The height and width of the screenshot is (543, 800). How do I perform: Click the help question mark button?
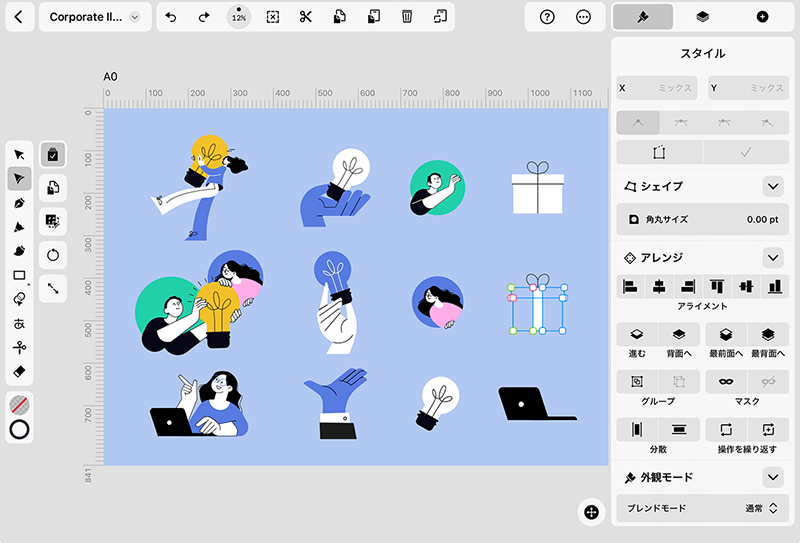click(x=547, y=17)
